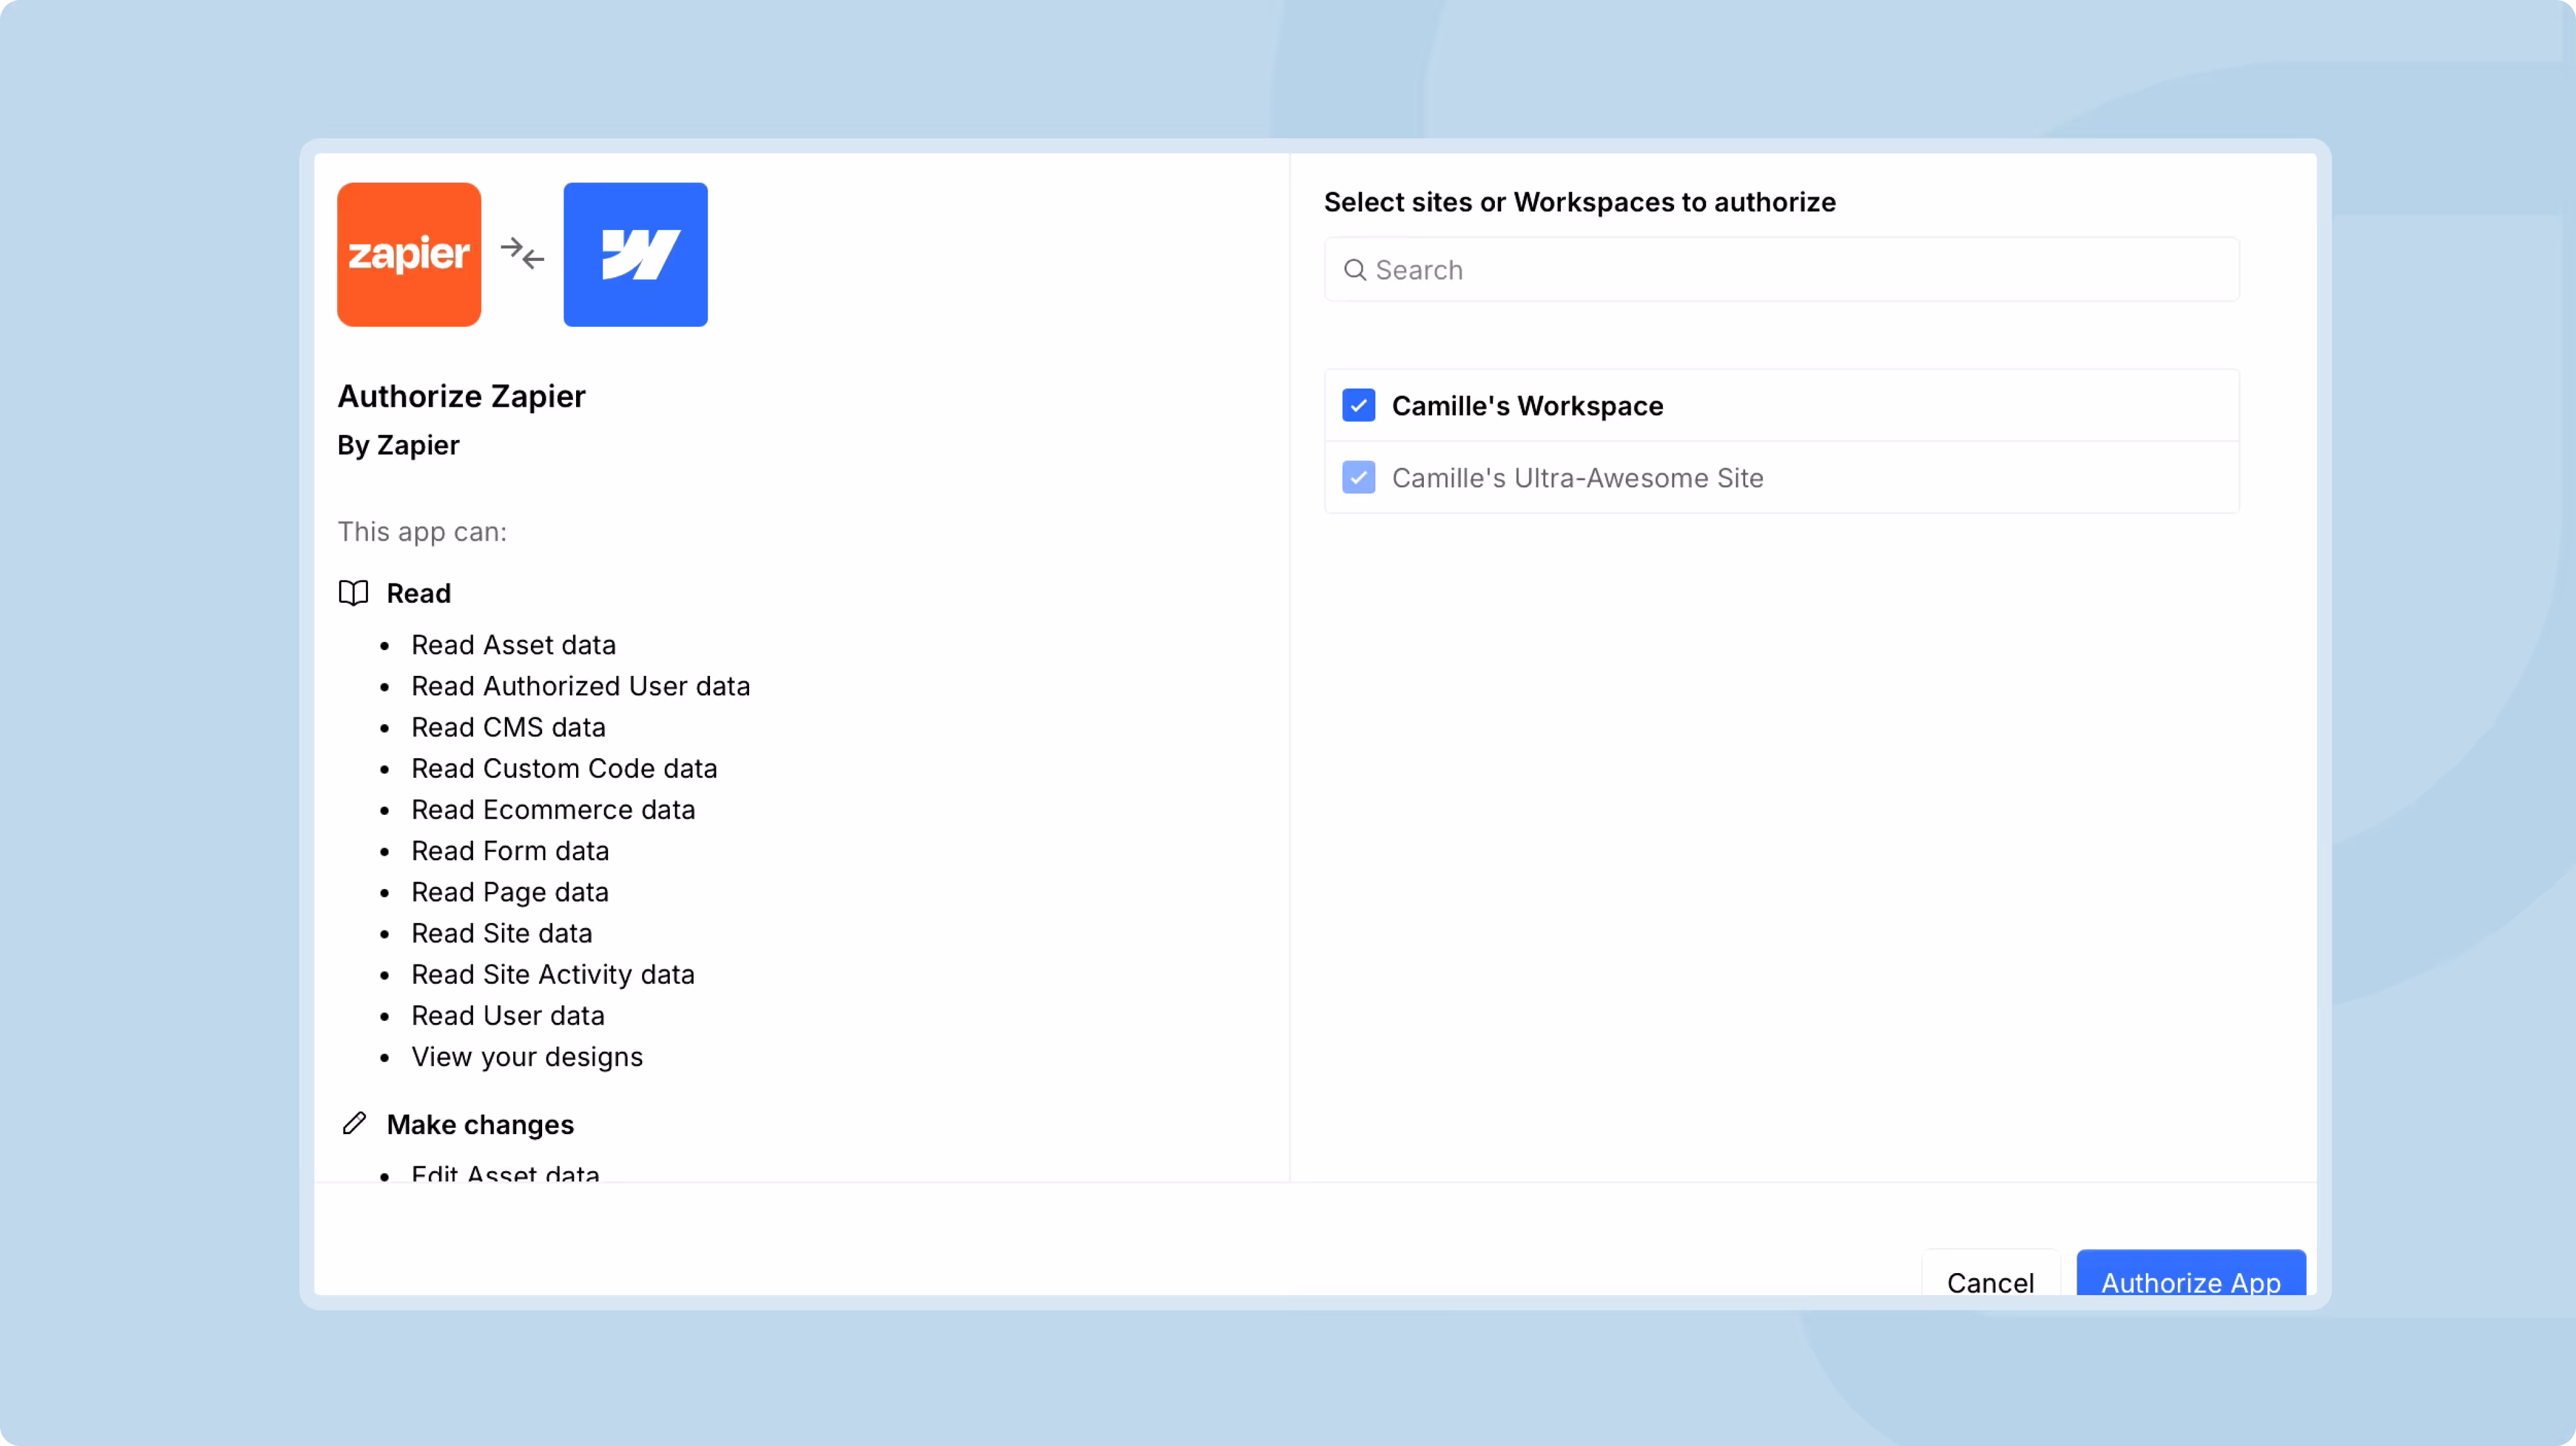Click 'Read CMS data' permission item
This screenshot has width=2576, height=1446.
pyautogui.click(x=508, y=727)
